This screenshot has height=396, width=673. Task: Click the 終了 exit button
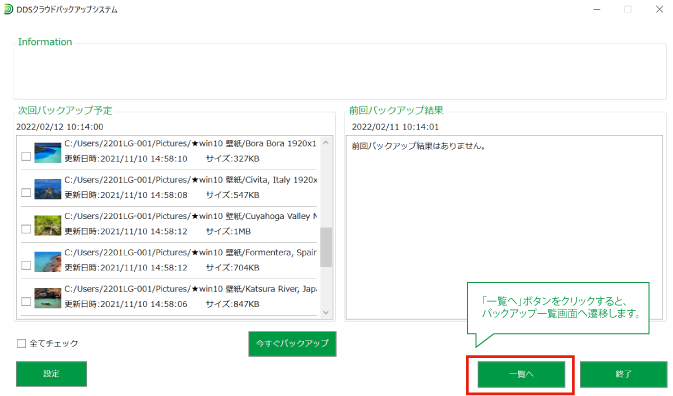623,374
